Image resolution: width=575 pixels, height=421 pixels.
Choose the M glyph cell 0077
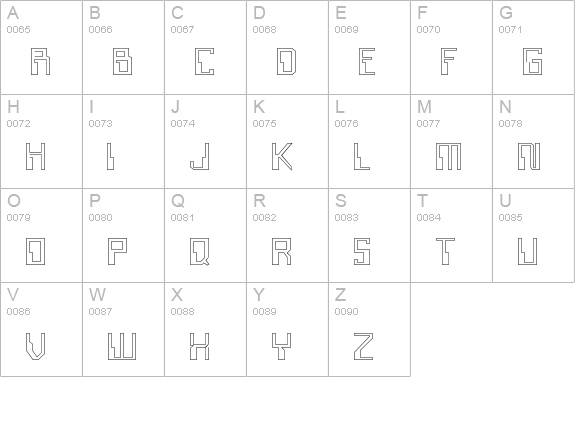click(x=451, y=142)
